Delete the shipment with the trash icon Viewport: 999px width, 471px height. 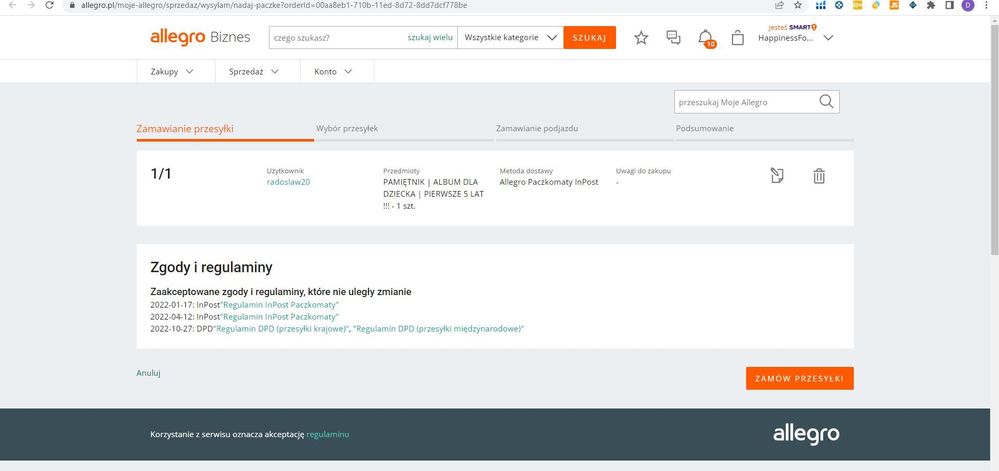(819, 176)
